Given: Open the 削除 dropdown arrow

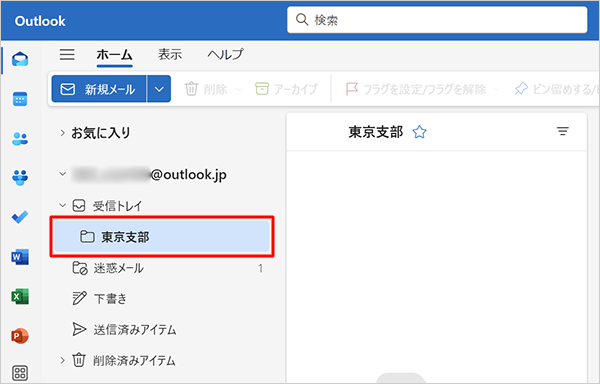Looking at the screenshot, I should click(238, 89).
